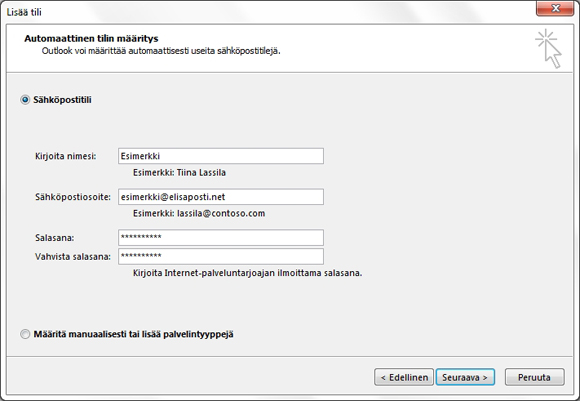Screen dimensions: 580x401
Task: Click the hint text Esimerkki: Tiina Lassila
Action: (x=179, y=173)
